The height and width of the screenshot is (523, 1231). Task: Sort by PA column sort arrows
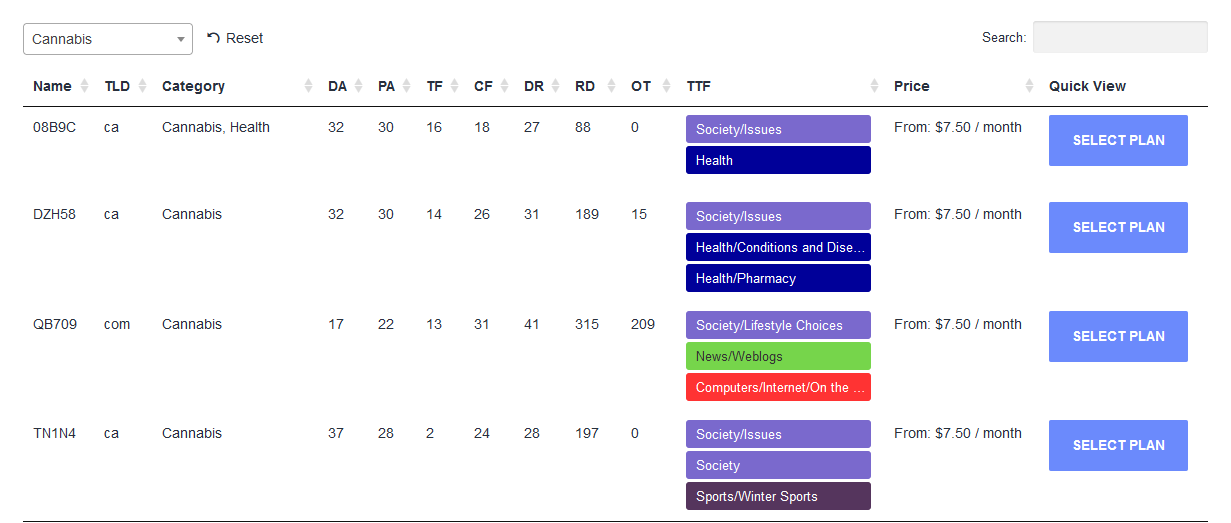tap(407, 86)
